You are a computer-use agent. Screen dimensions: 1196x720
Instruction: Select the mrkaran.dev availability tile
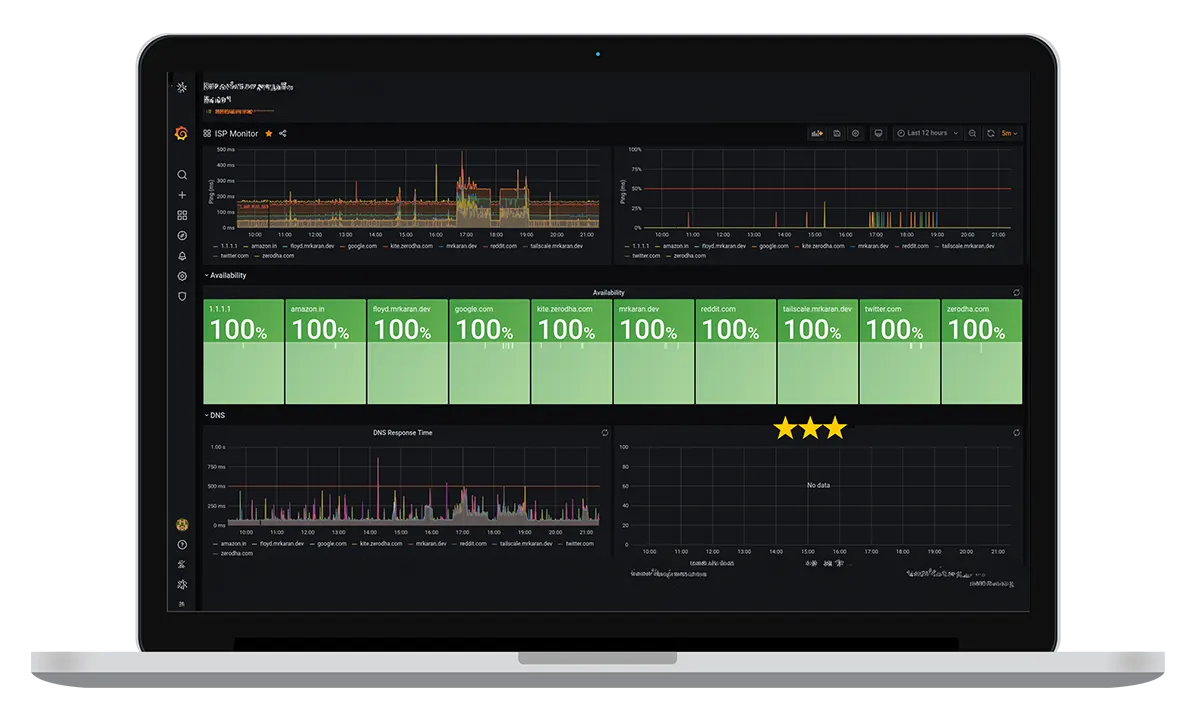[654, 352]
